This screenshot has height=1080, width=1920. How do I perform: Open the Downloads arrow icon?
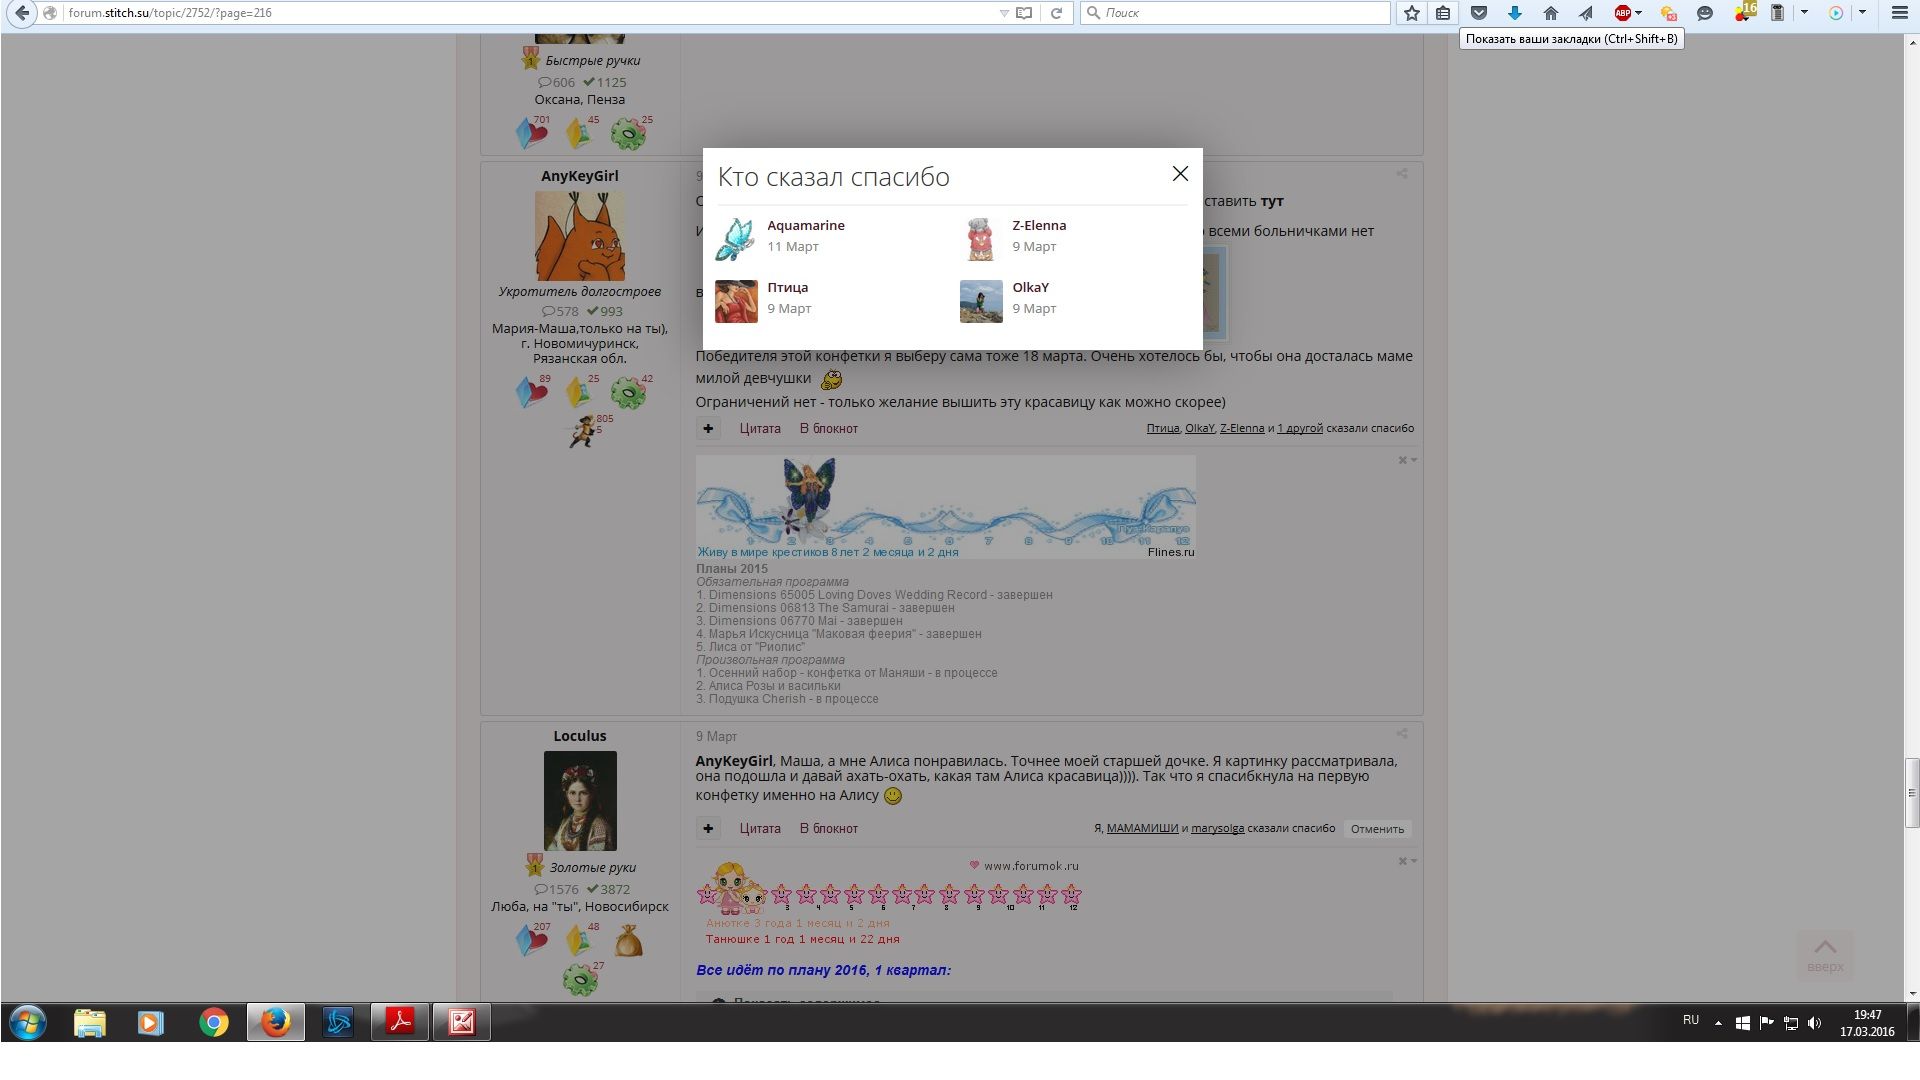[1514, 13]
